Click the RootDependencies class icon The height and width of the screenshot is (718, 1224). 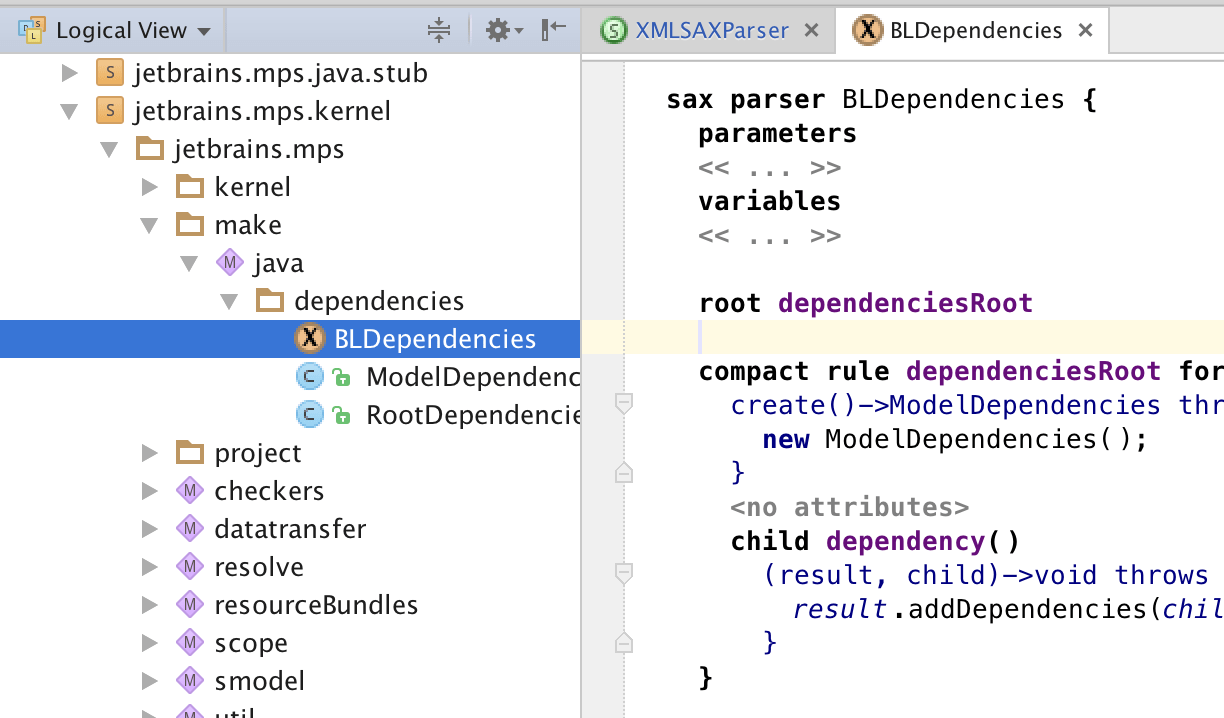[310, 415]
